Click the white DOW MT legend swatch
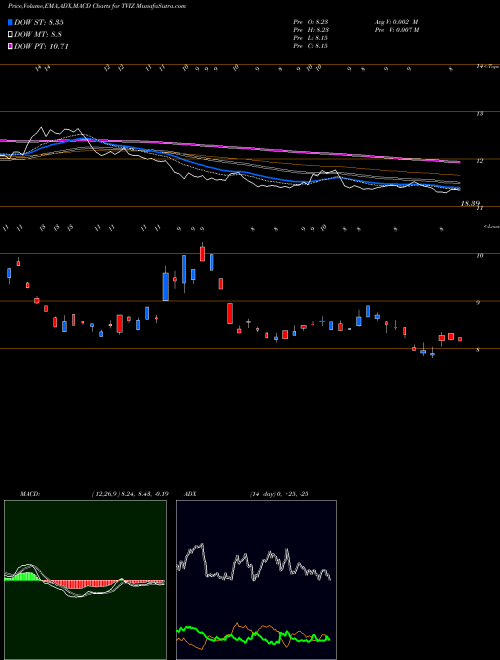Screen dimensions: 500x660 click(x=11, y=34)
